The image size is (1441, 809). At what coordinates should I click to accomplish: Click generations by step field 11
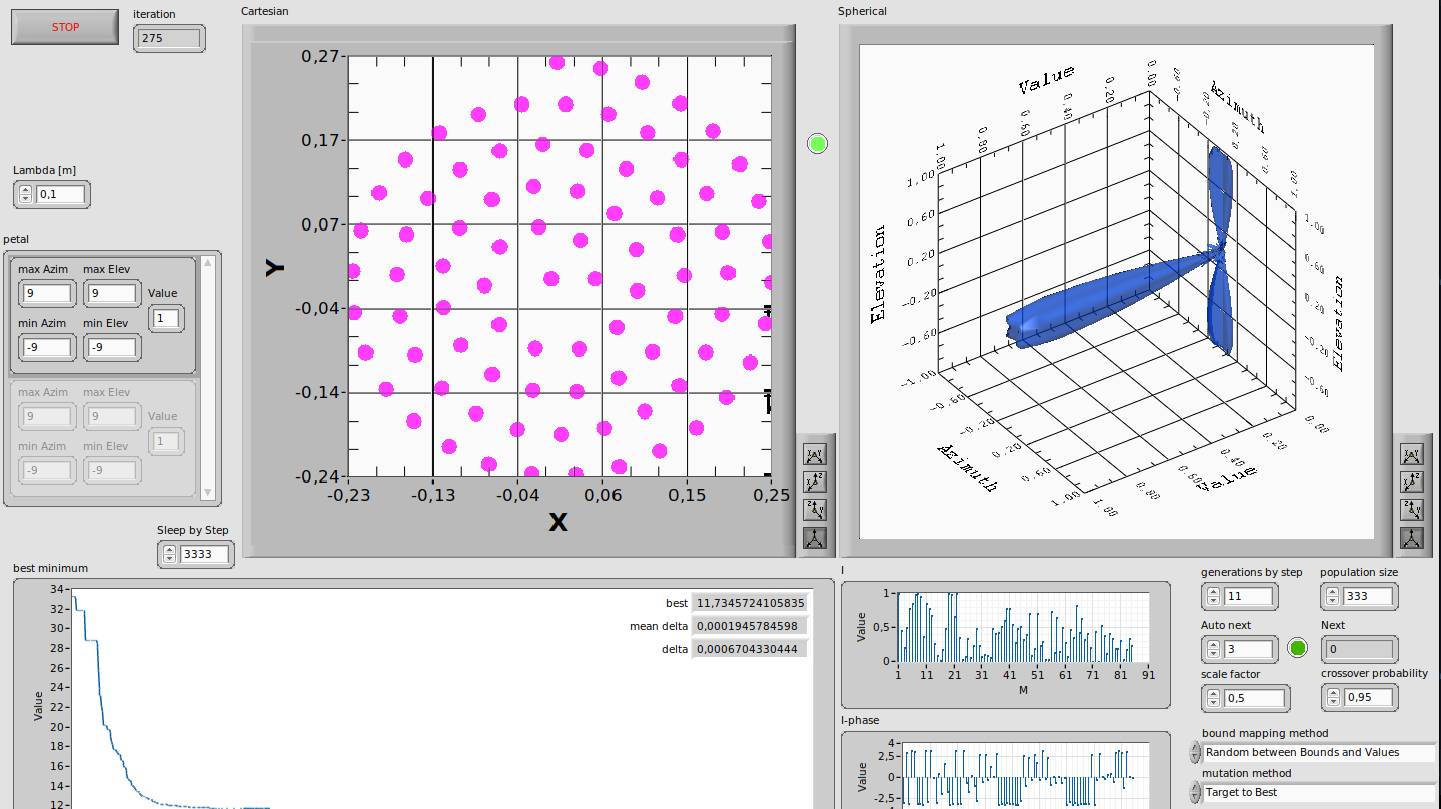tap(1248, 596)
